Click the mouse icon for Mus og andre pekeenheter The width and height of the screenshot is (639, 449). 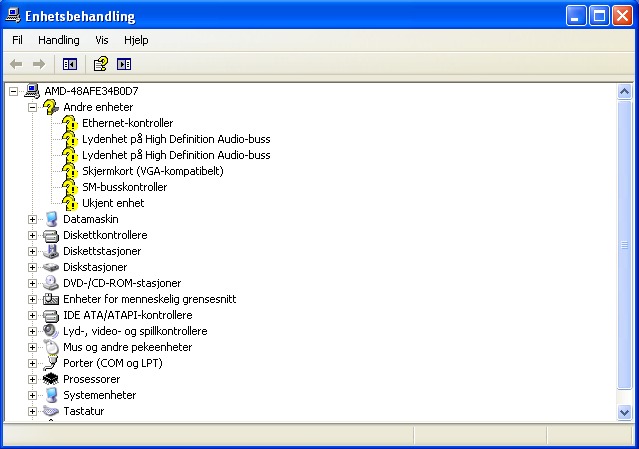51,347
